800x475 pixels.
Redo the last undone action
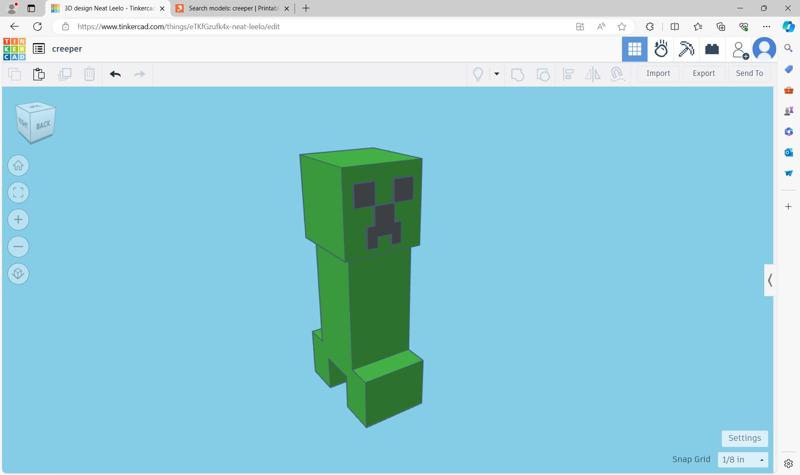[139, 74]
